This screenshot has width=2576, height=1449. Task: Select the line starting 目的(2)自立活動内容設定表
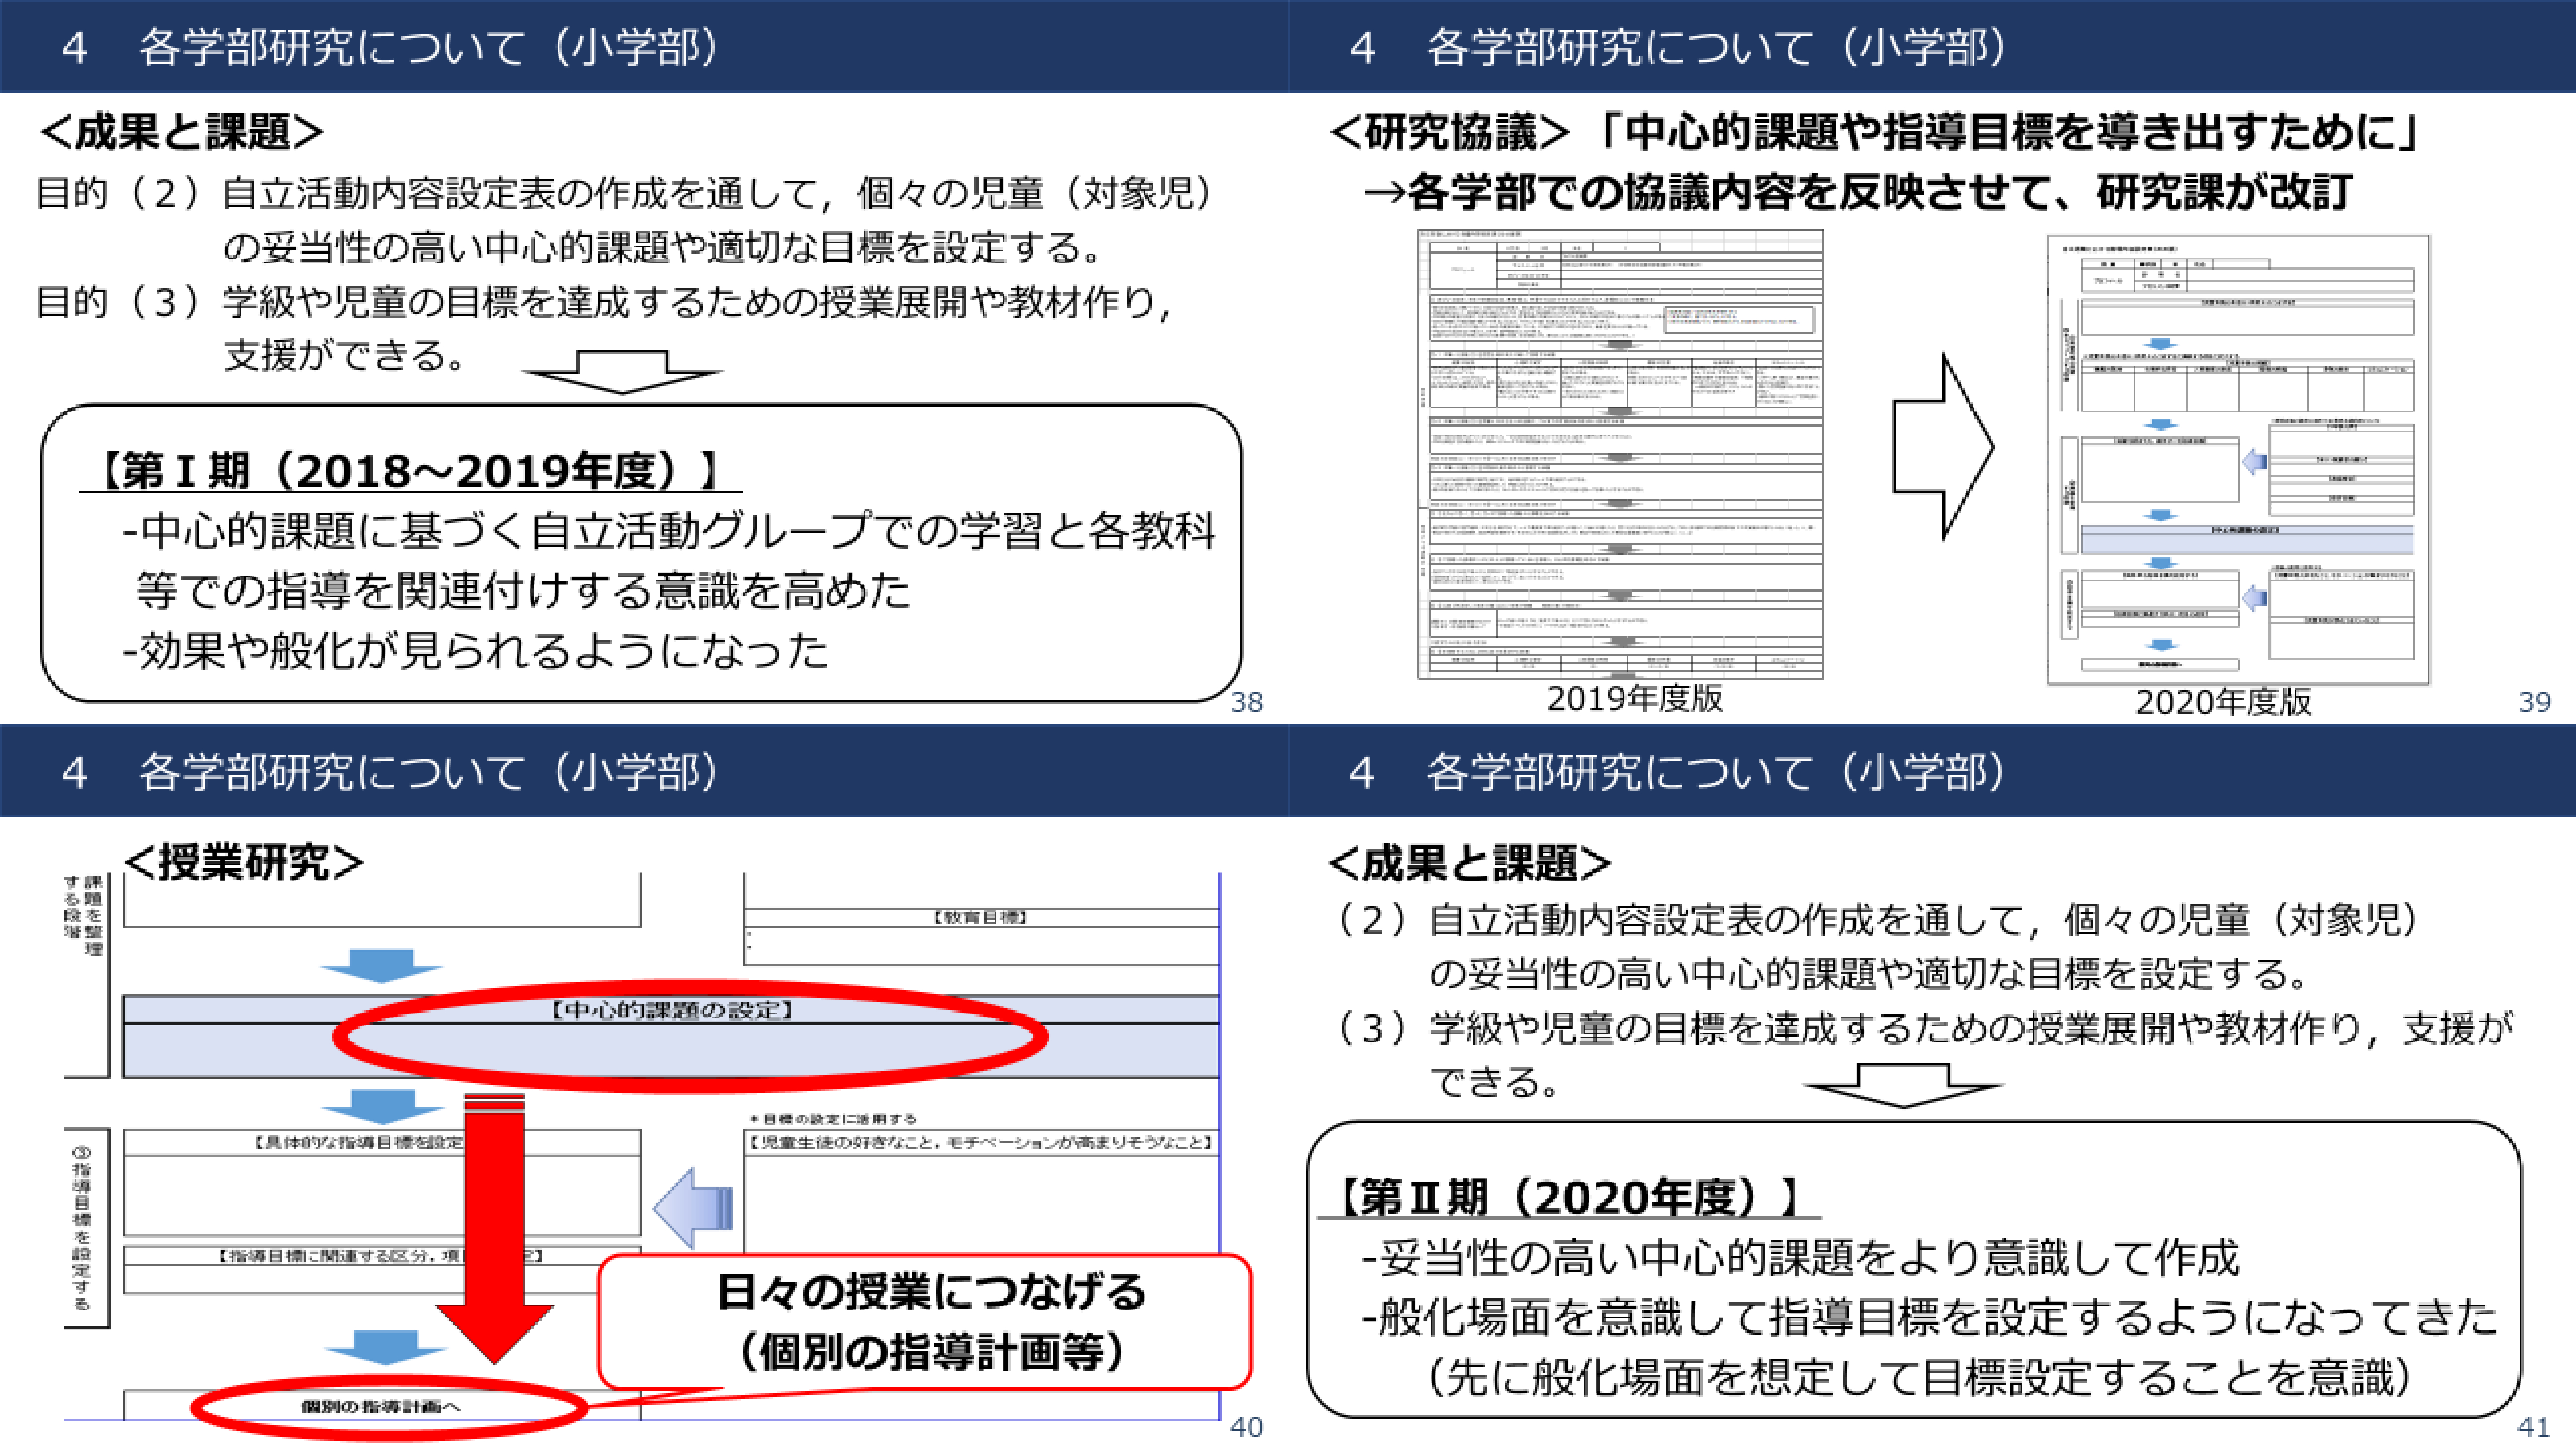tap(626, 194)
